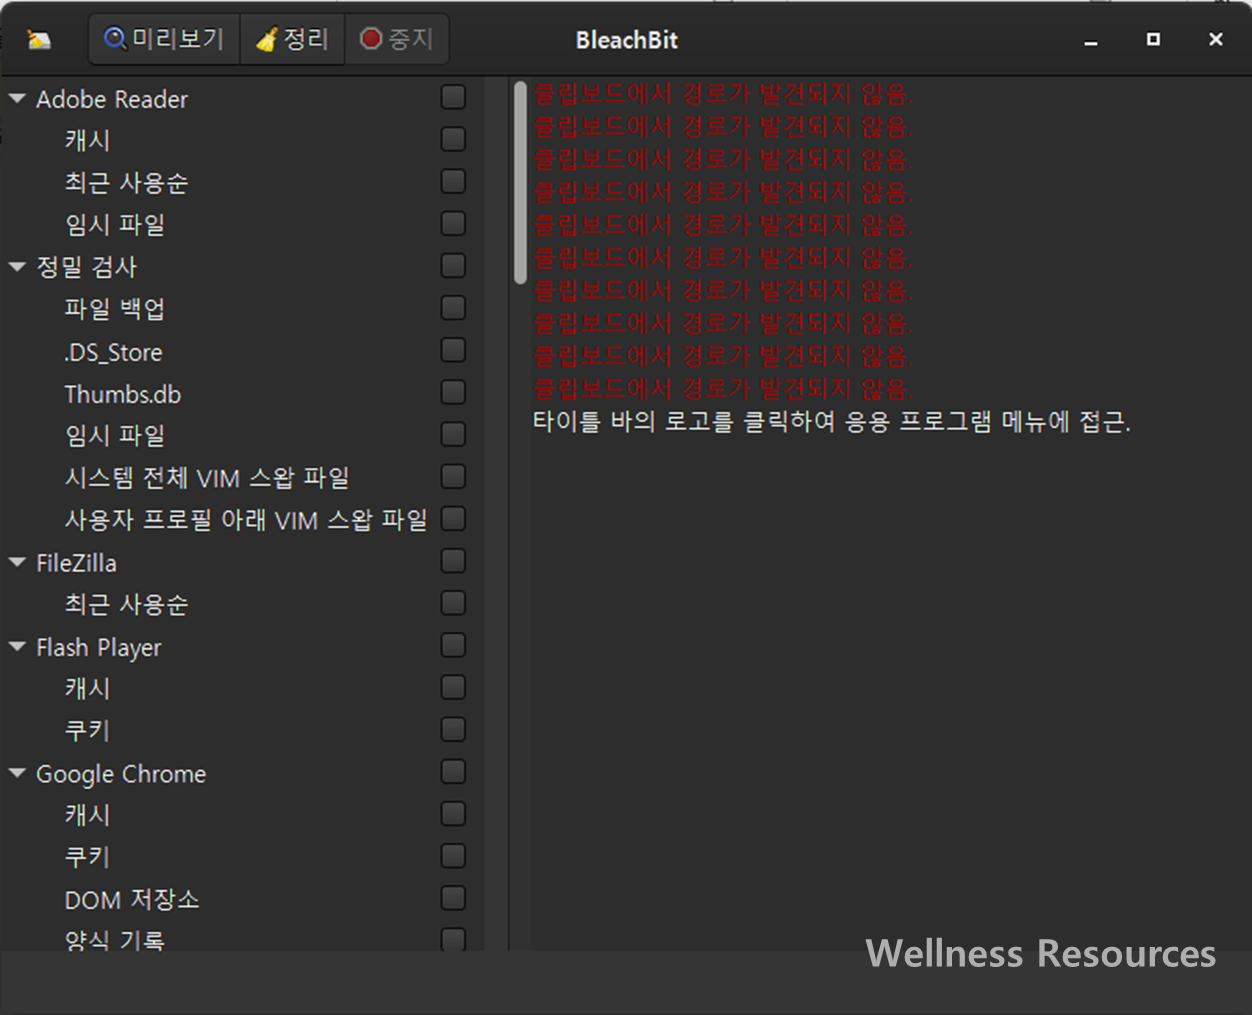This screenshot has width=1252, height=1015.
Task: Select the FileZilla tree row
Action: [76, 563]
